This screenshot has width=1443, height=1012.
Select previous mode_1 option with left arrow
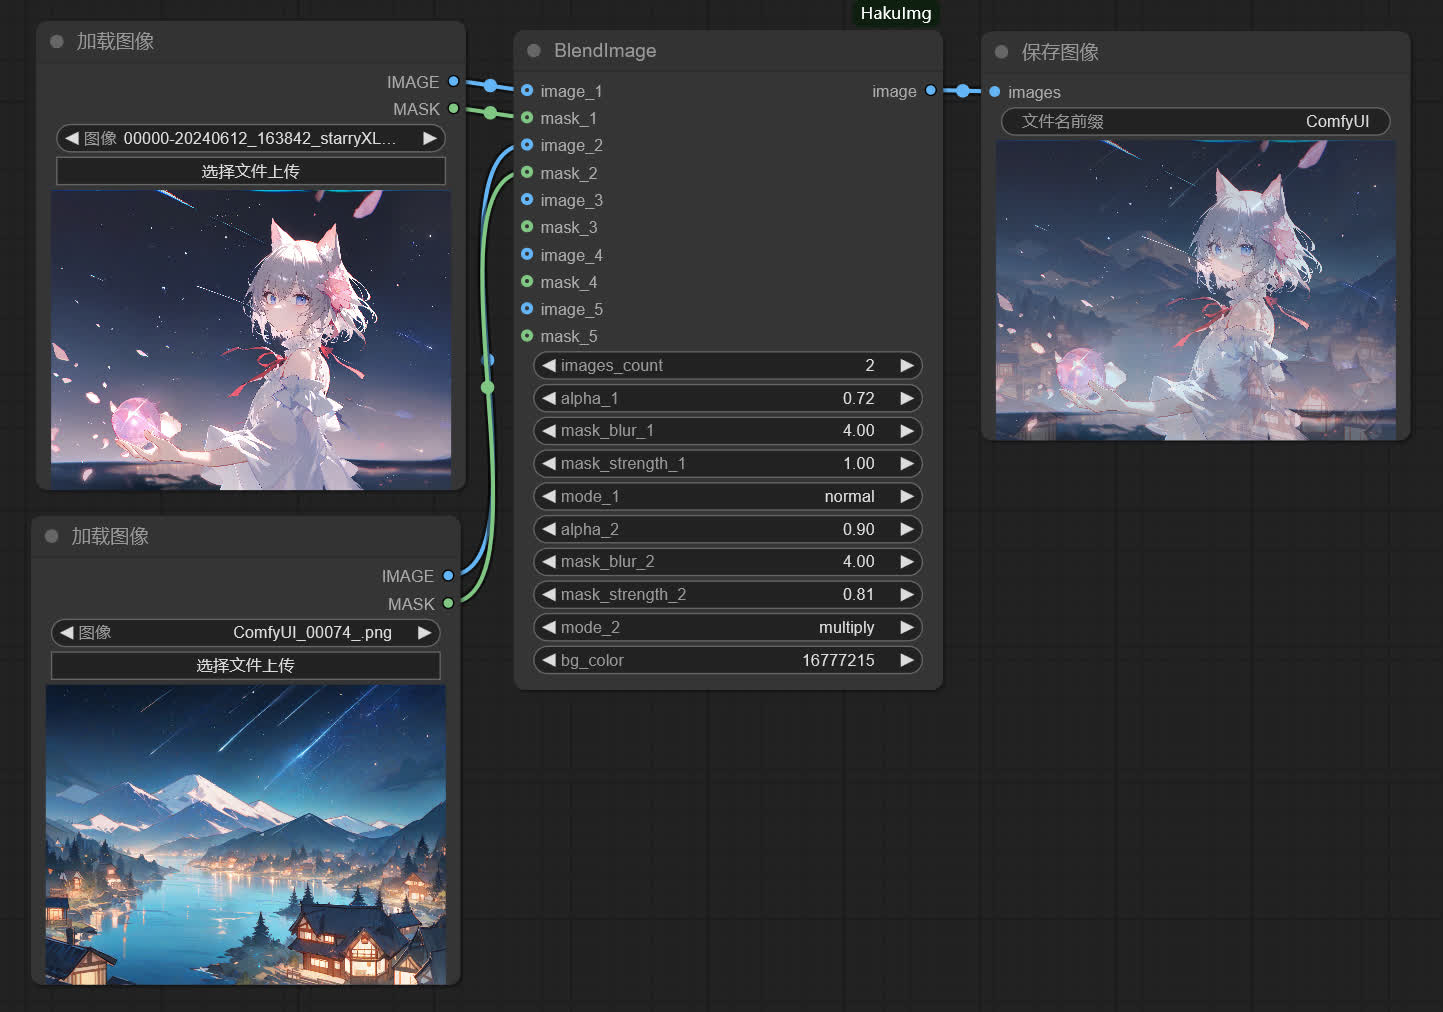click(x=548, y=496)
